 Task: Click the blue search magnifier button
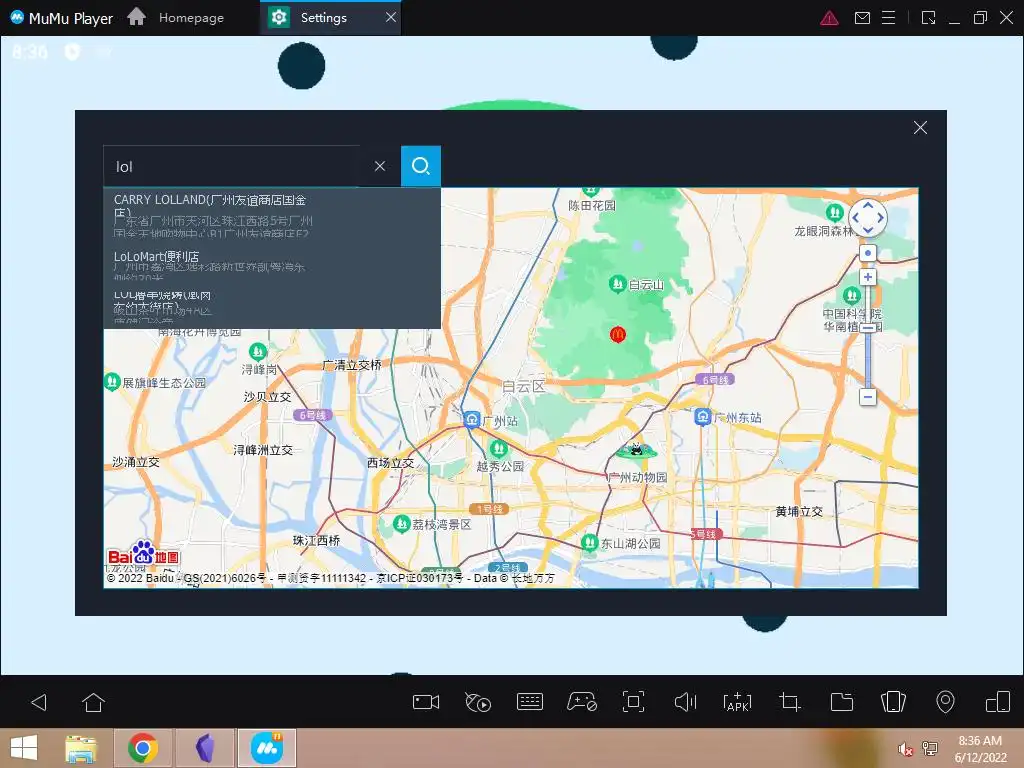tap(421, 167)
